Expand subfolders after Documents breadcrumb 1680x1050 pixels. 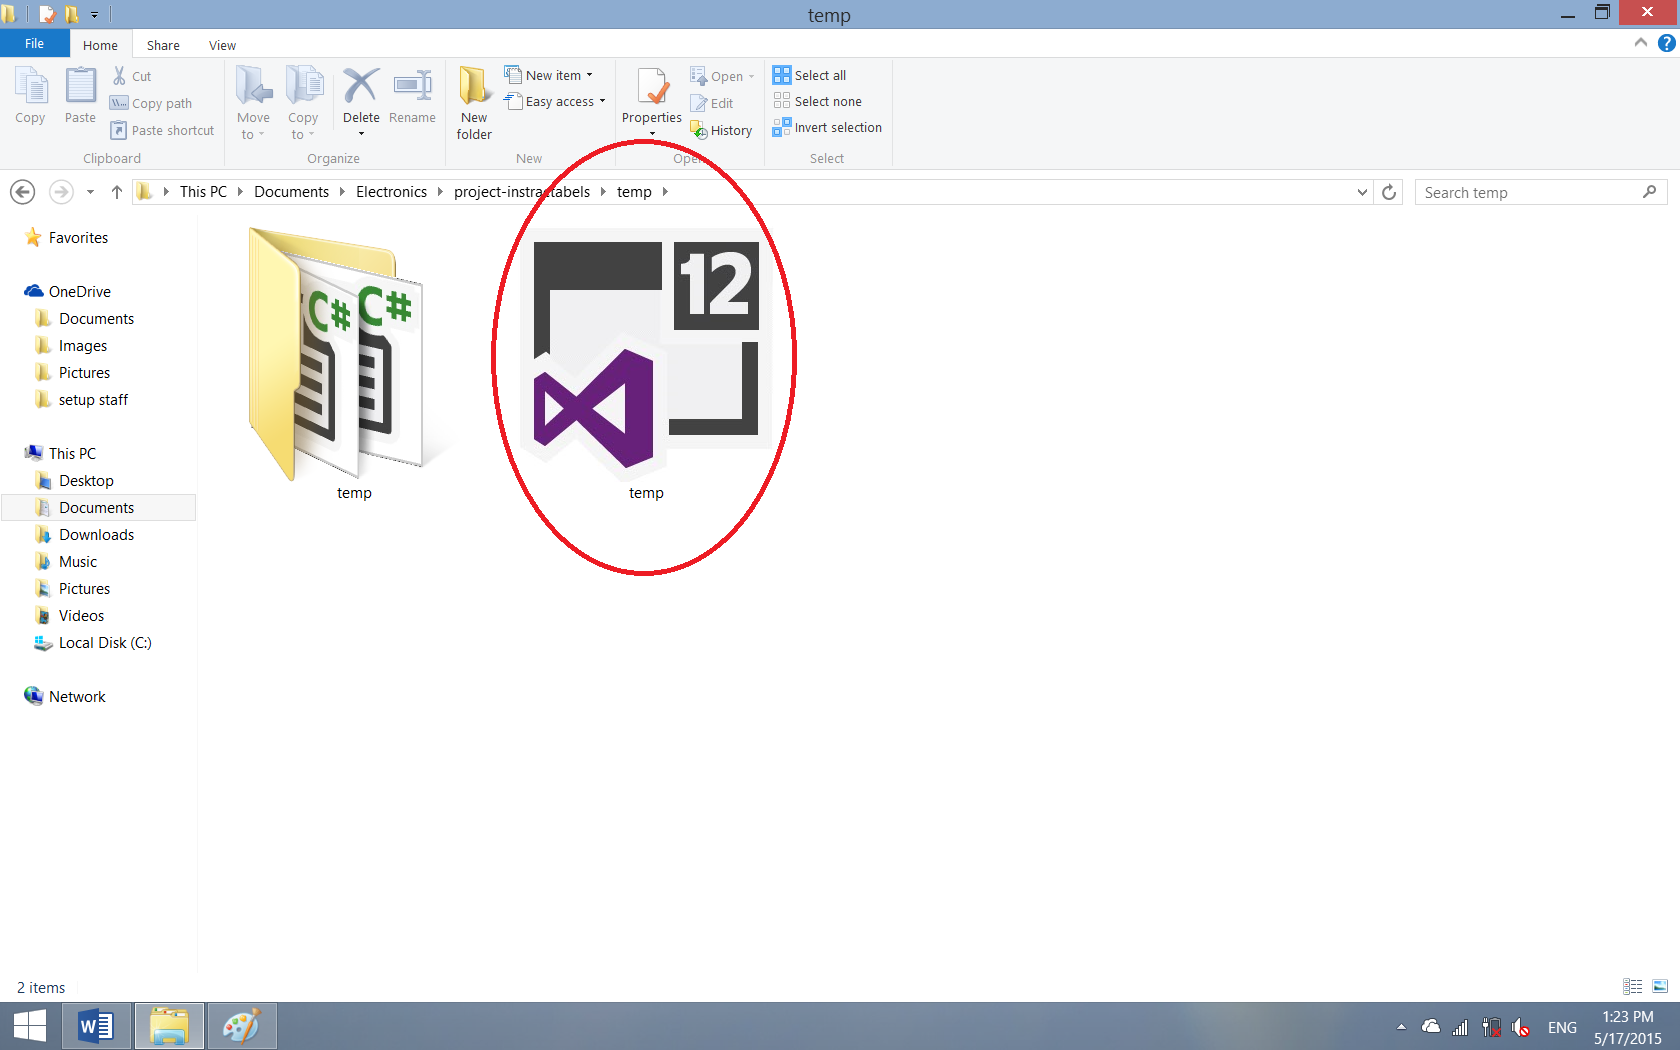(342, 192)
